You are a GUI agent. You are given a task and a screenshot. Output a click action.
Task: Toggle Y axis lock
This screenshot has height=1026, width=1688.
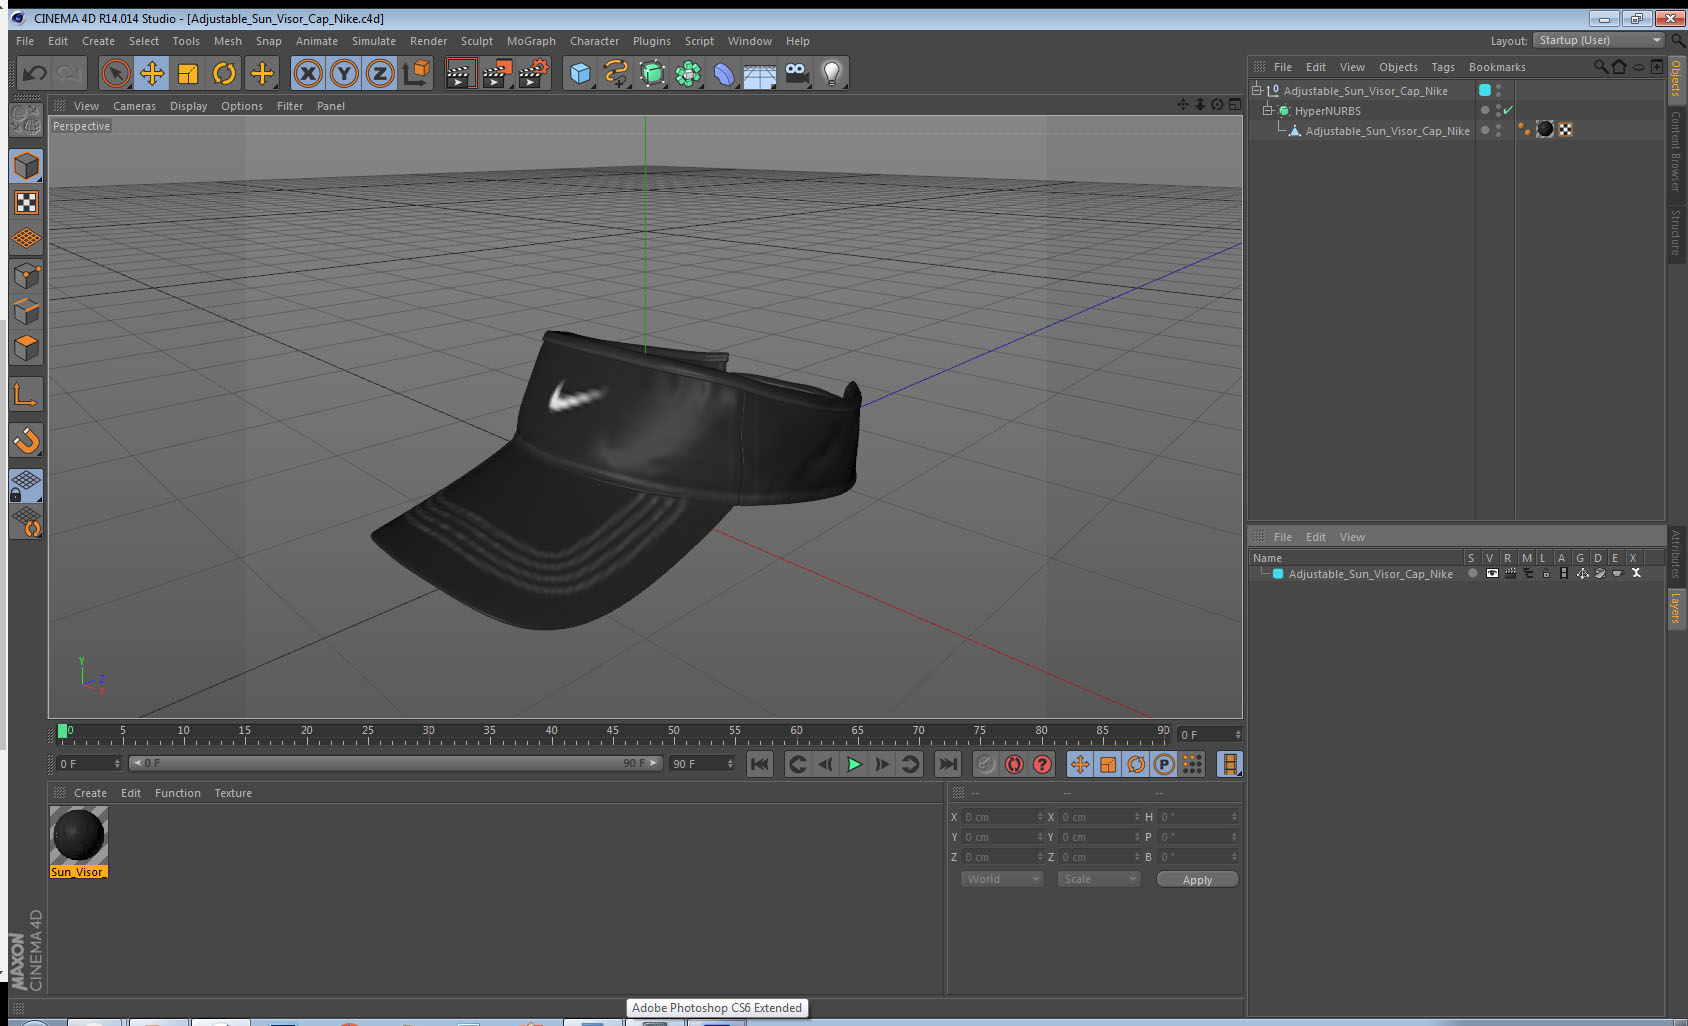(344, 73)
